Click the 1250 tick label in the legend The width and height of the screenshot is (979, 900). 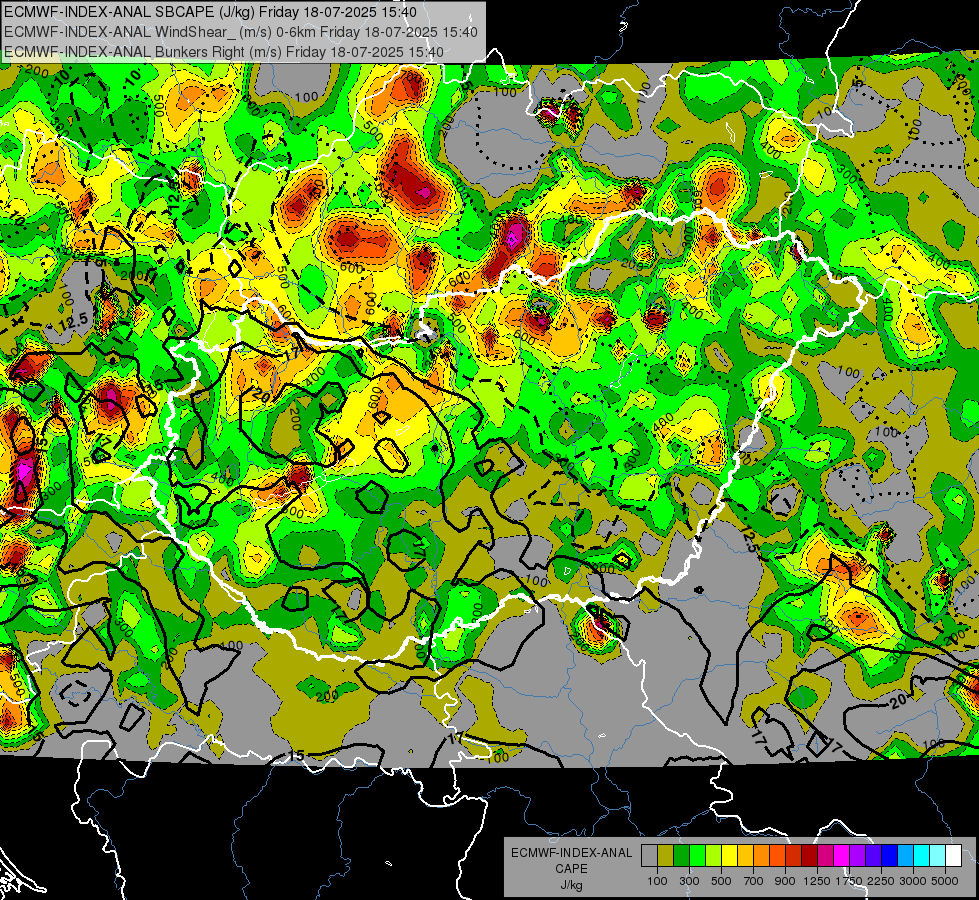coord(817,881)
